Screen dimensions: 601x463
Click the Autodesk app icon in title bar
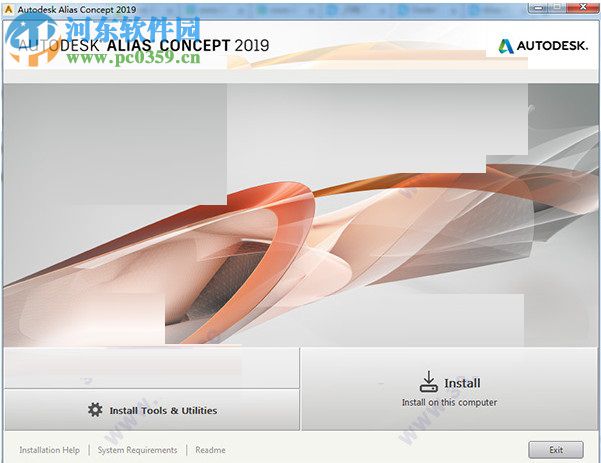(x=8, y=9)
